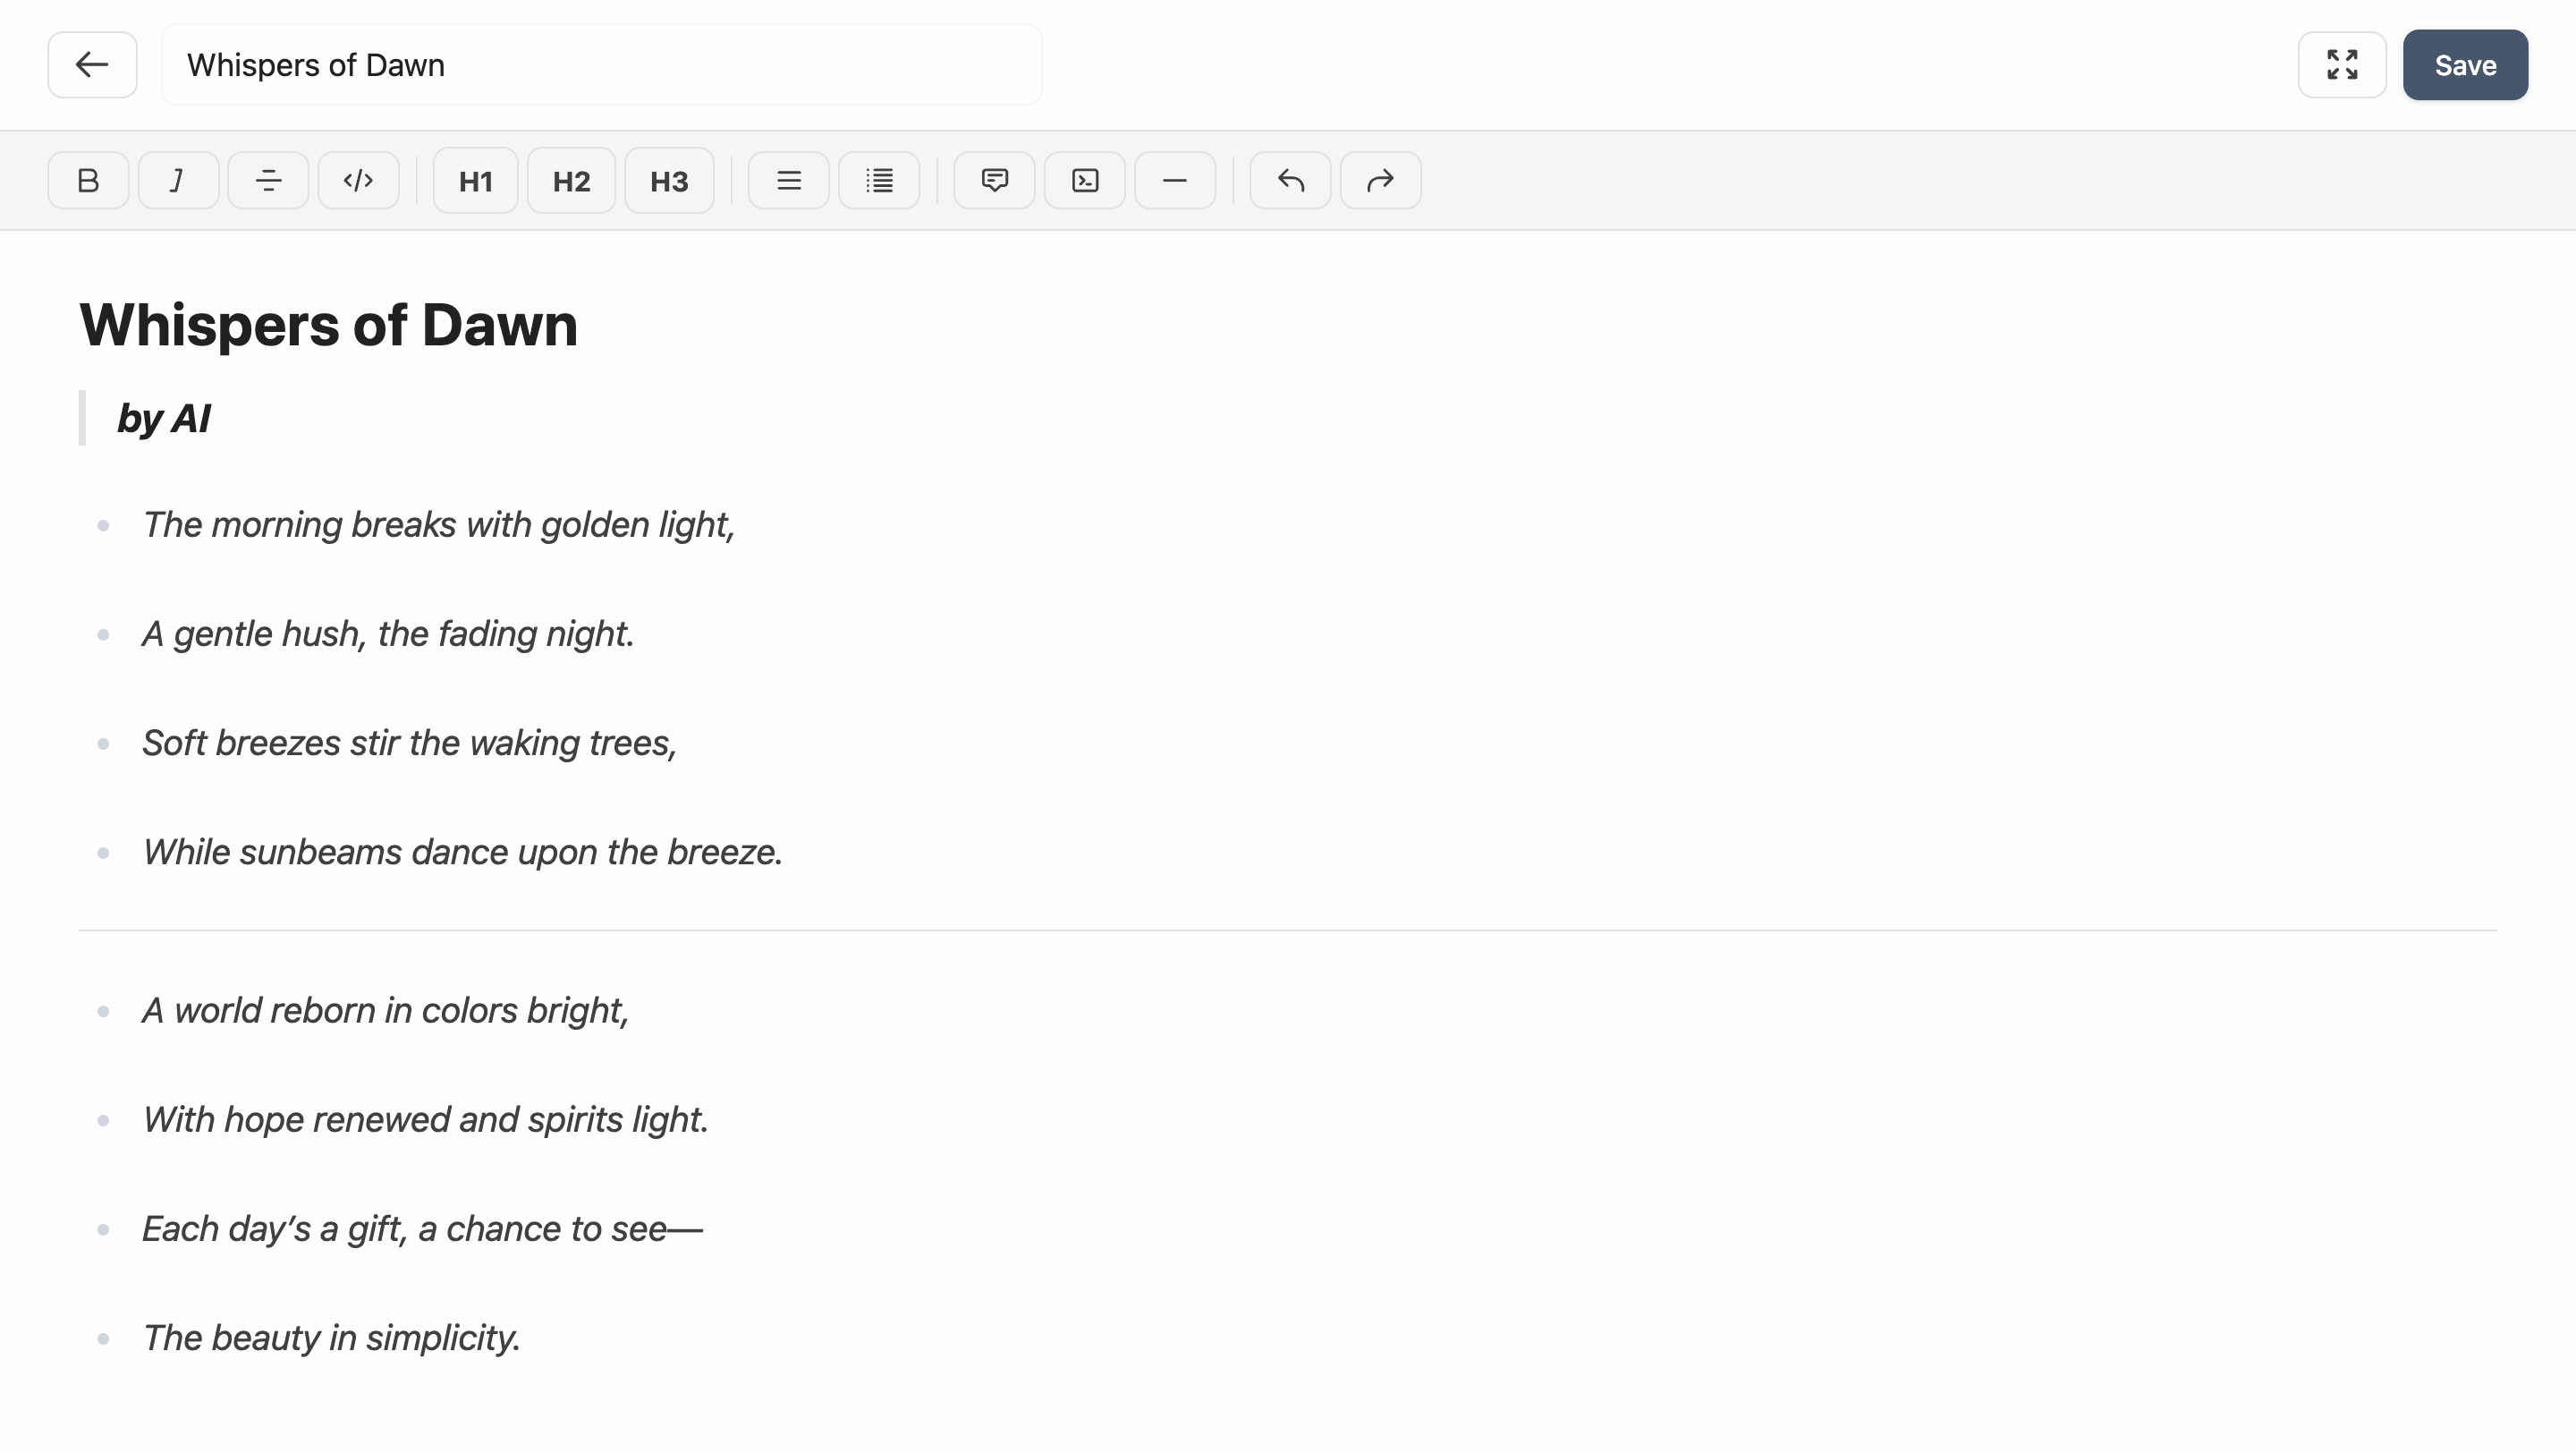The width and height of the screenshot is (2576, 1453).
Task: Toggle italic formatting
Action: point(178,180)
